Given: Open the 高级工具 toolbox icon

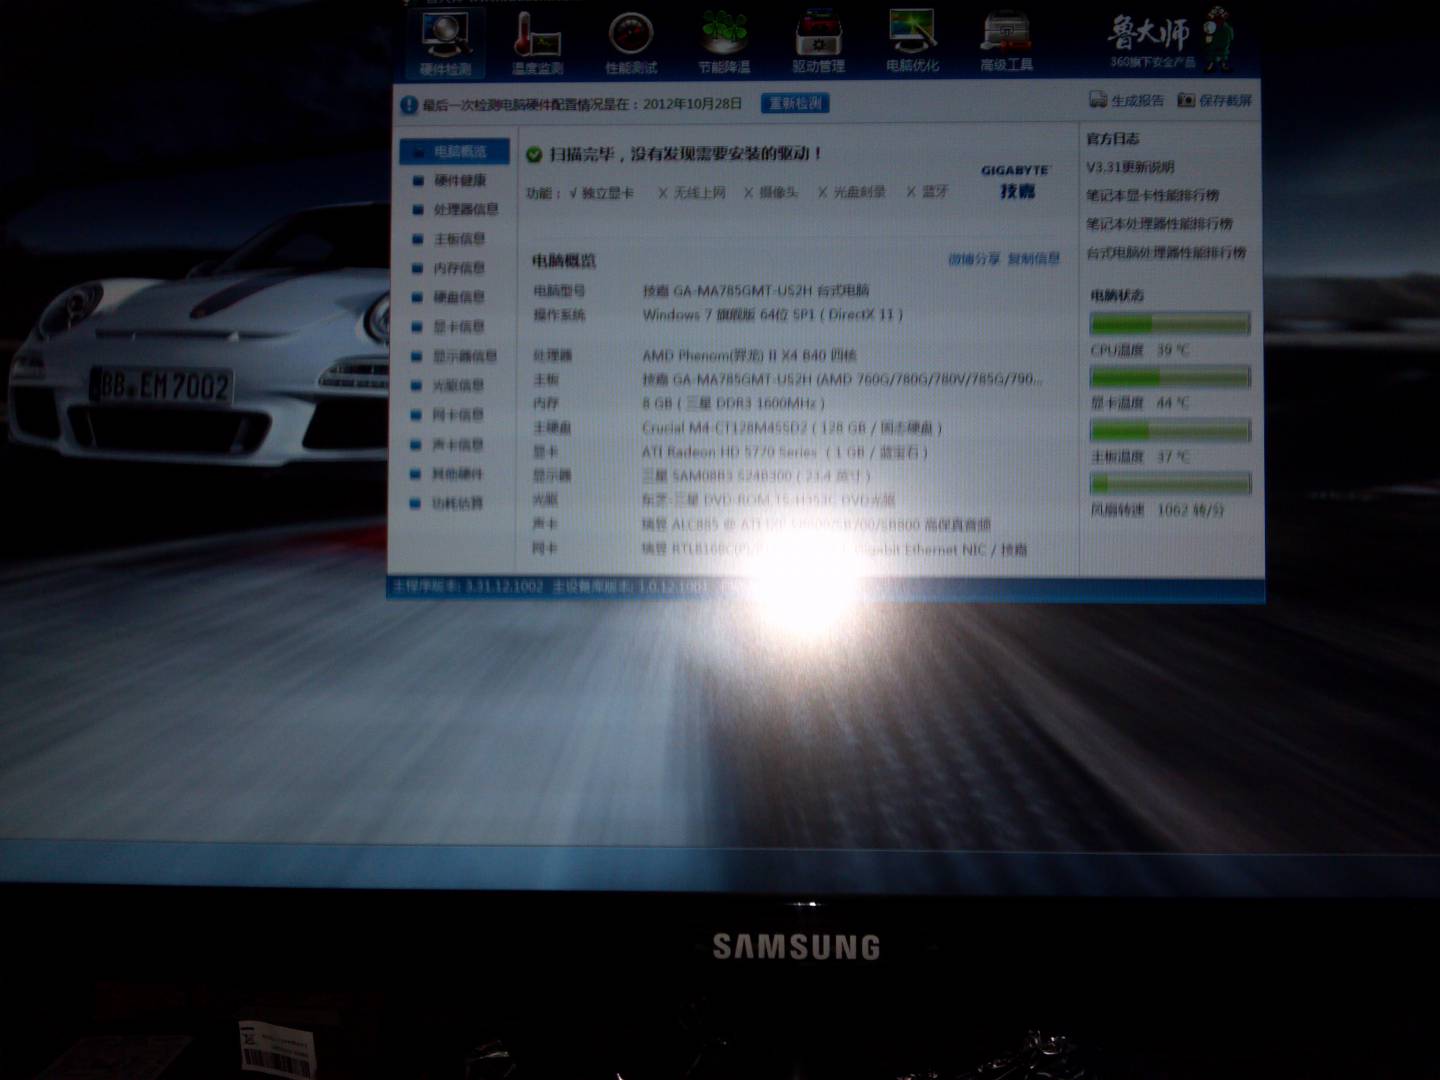Looking at the screenshot, I should coord(1006,40).
